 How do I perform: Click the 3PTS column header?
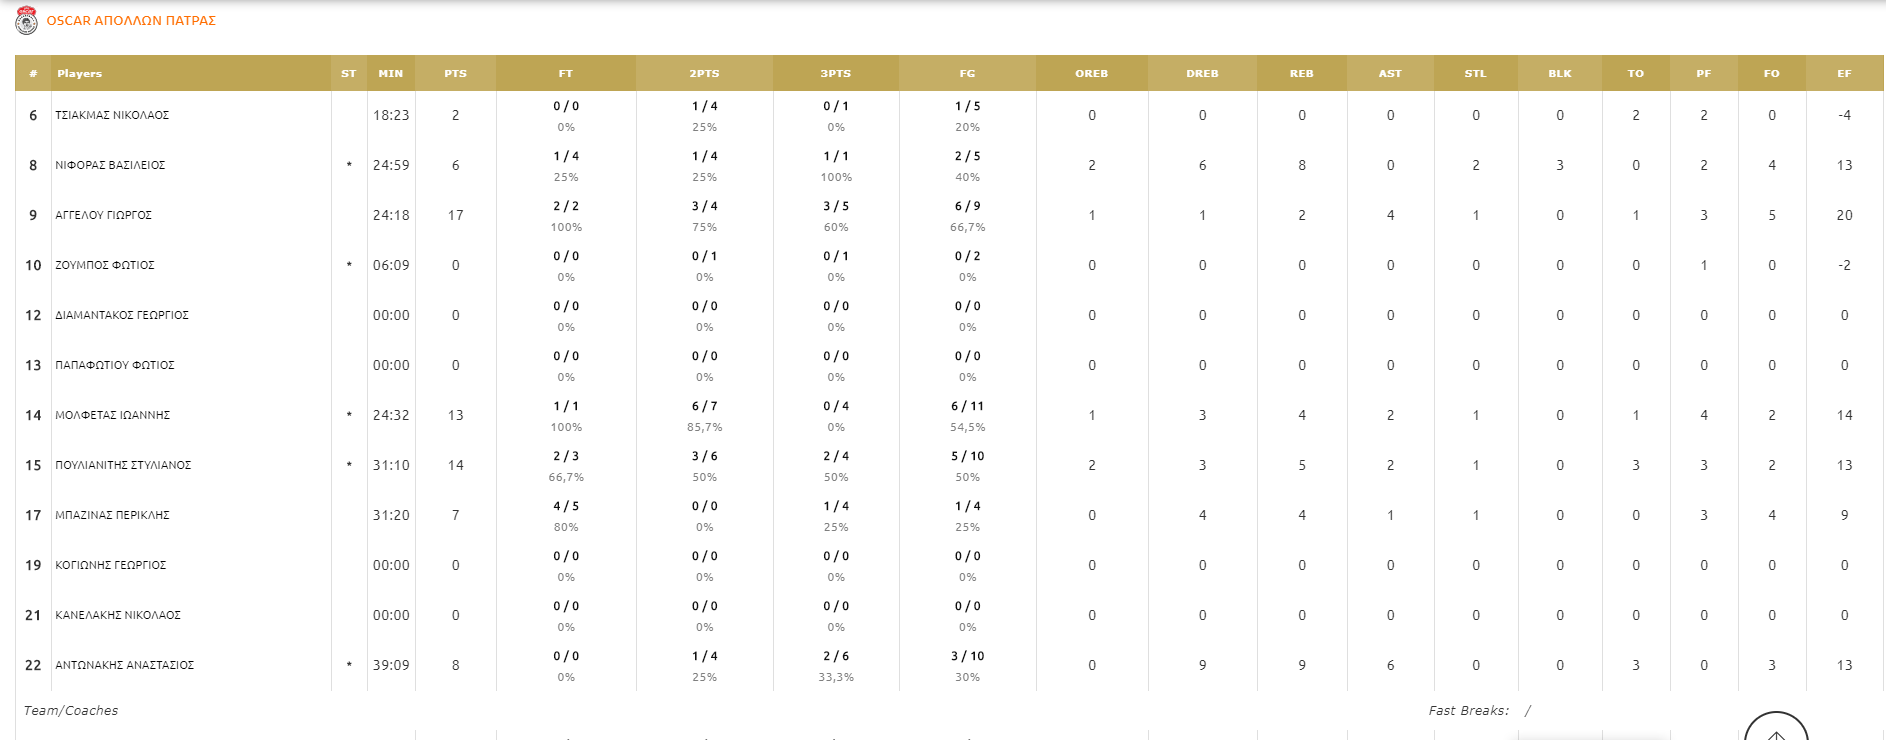(x=835, y=74)
